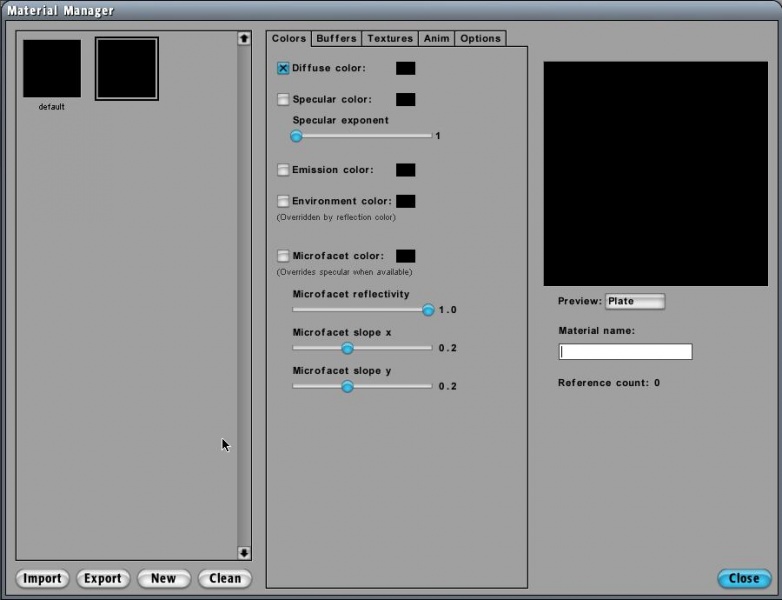This screenshot has width=782, height=600.
Task: Switch to the Textures tab
Action: pyautogui.click(x=390, y=38)
